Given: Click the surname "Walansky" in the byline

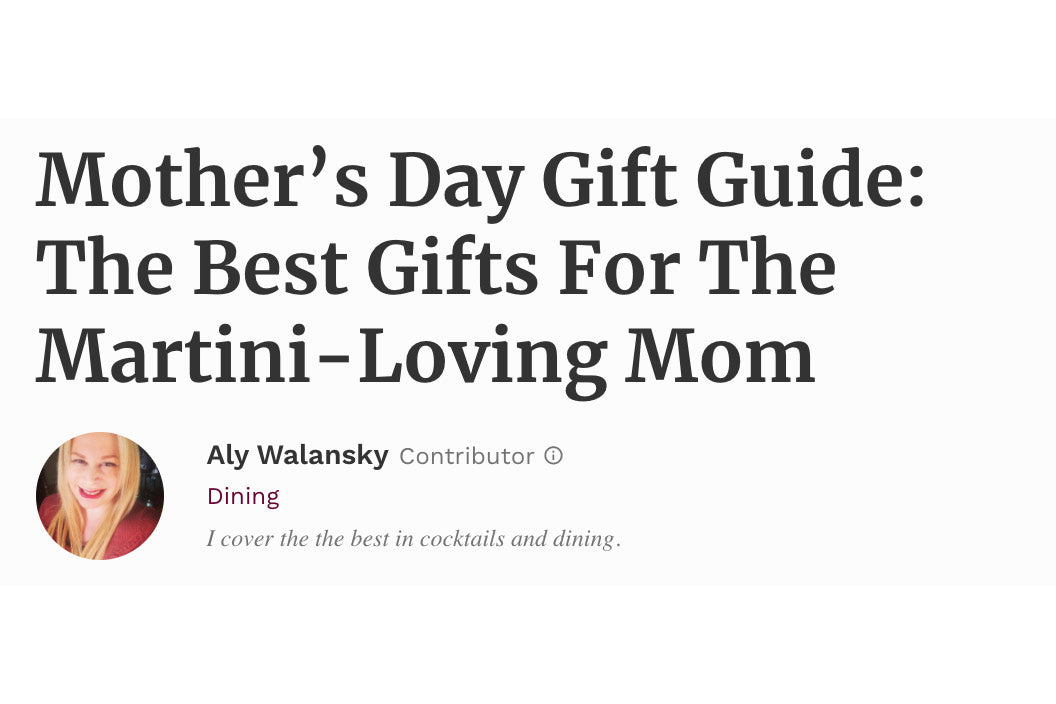Looking at the screenshot, I should click(322, 456).
